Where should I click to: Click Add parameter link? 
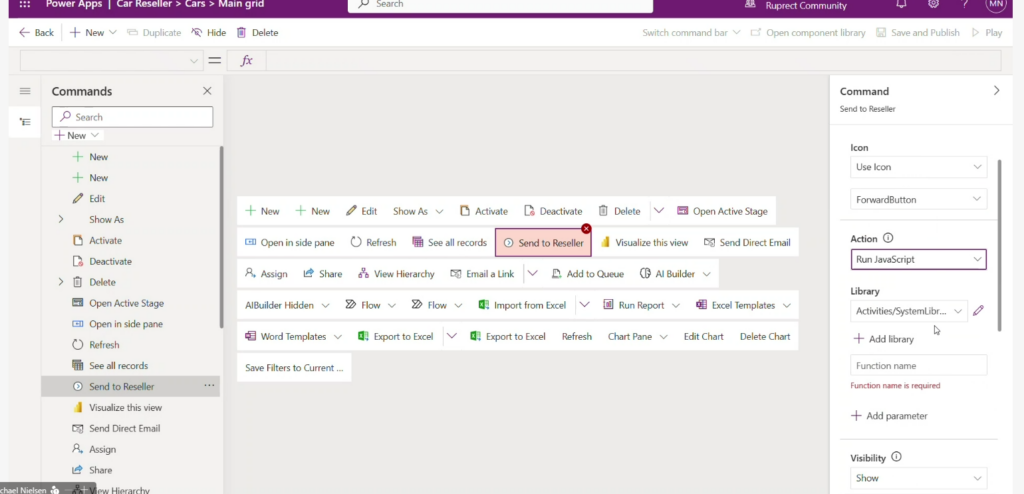click(x=889, y=416)
